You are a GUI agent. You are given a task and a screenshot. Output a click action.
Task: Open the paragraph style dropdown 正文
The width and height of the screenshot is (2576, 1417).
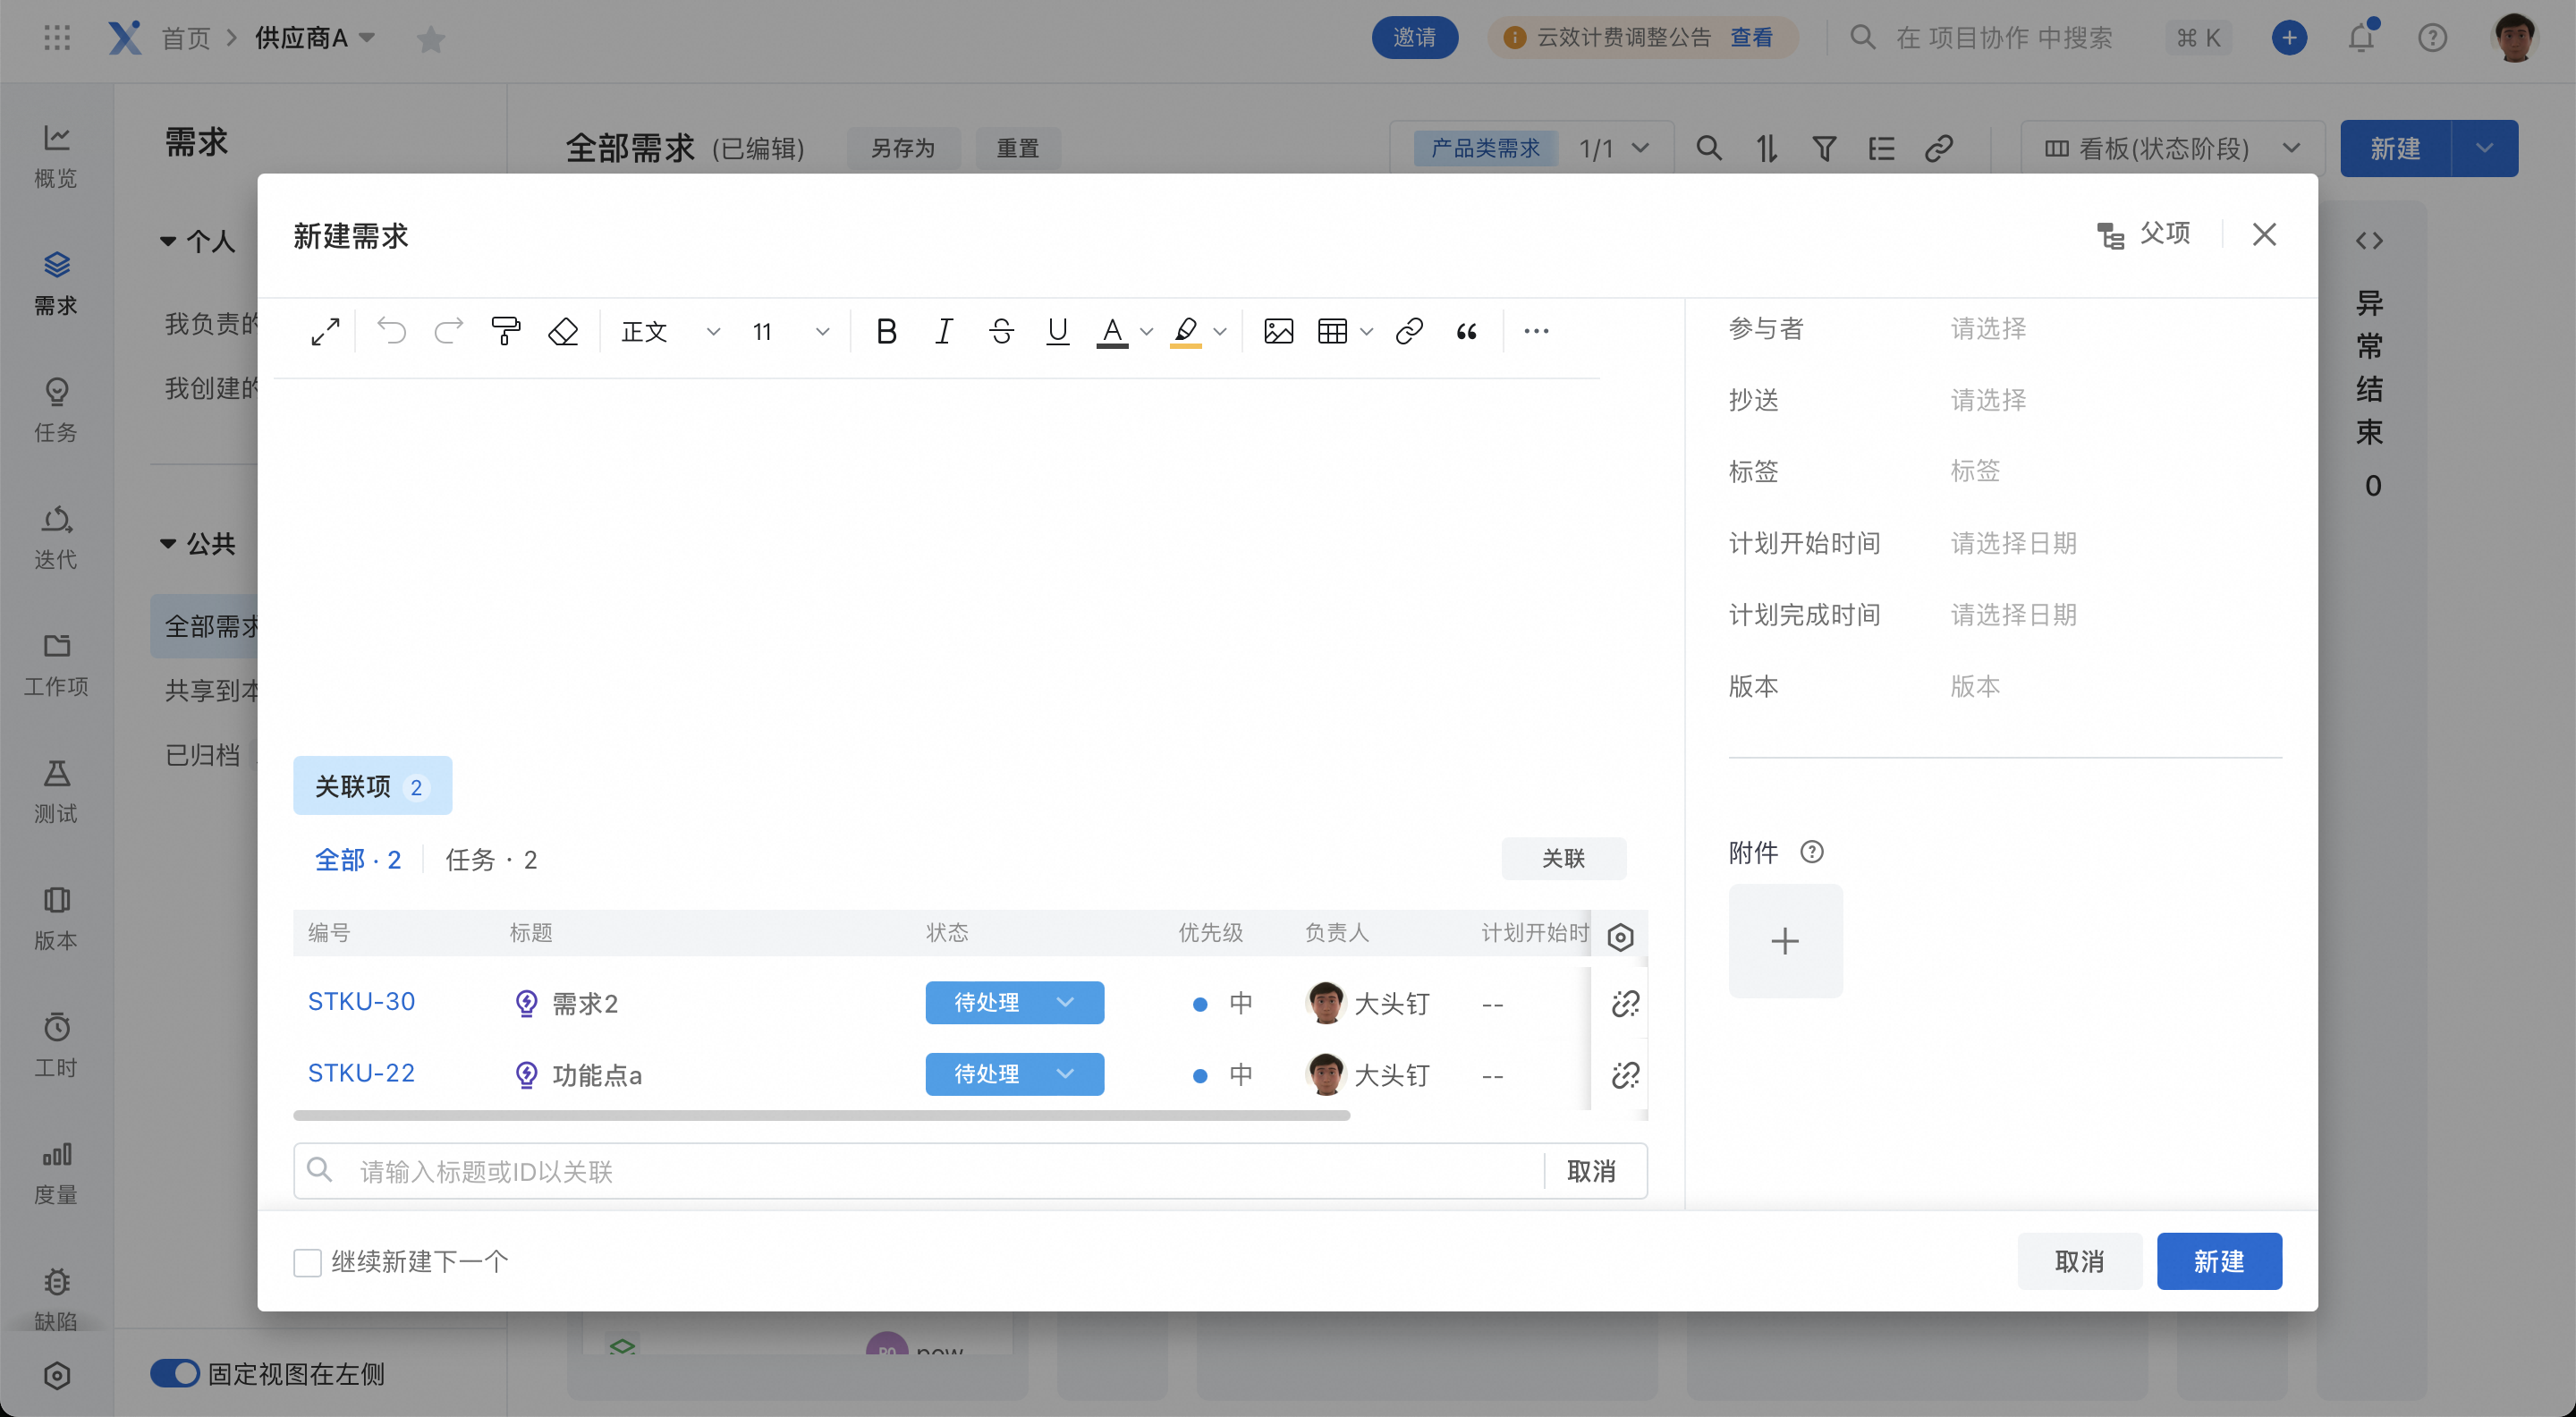pos(670,331)
